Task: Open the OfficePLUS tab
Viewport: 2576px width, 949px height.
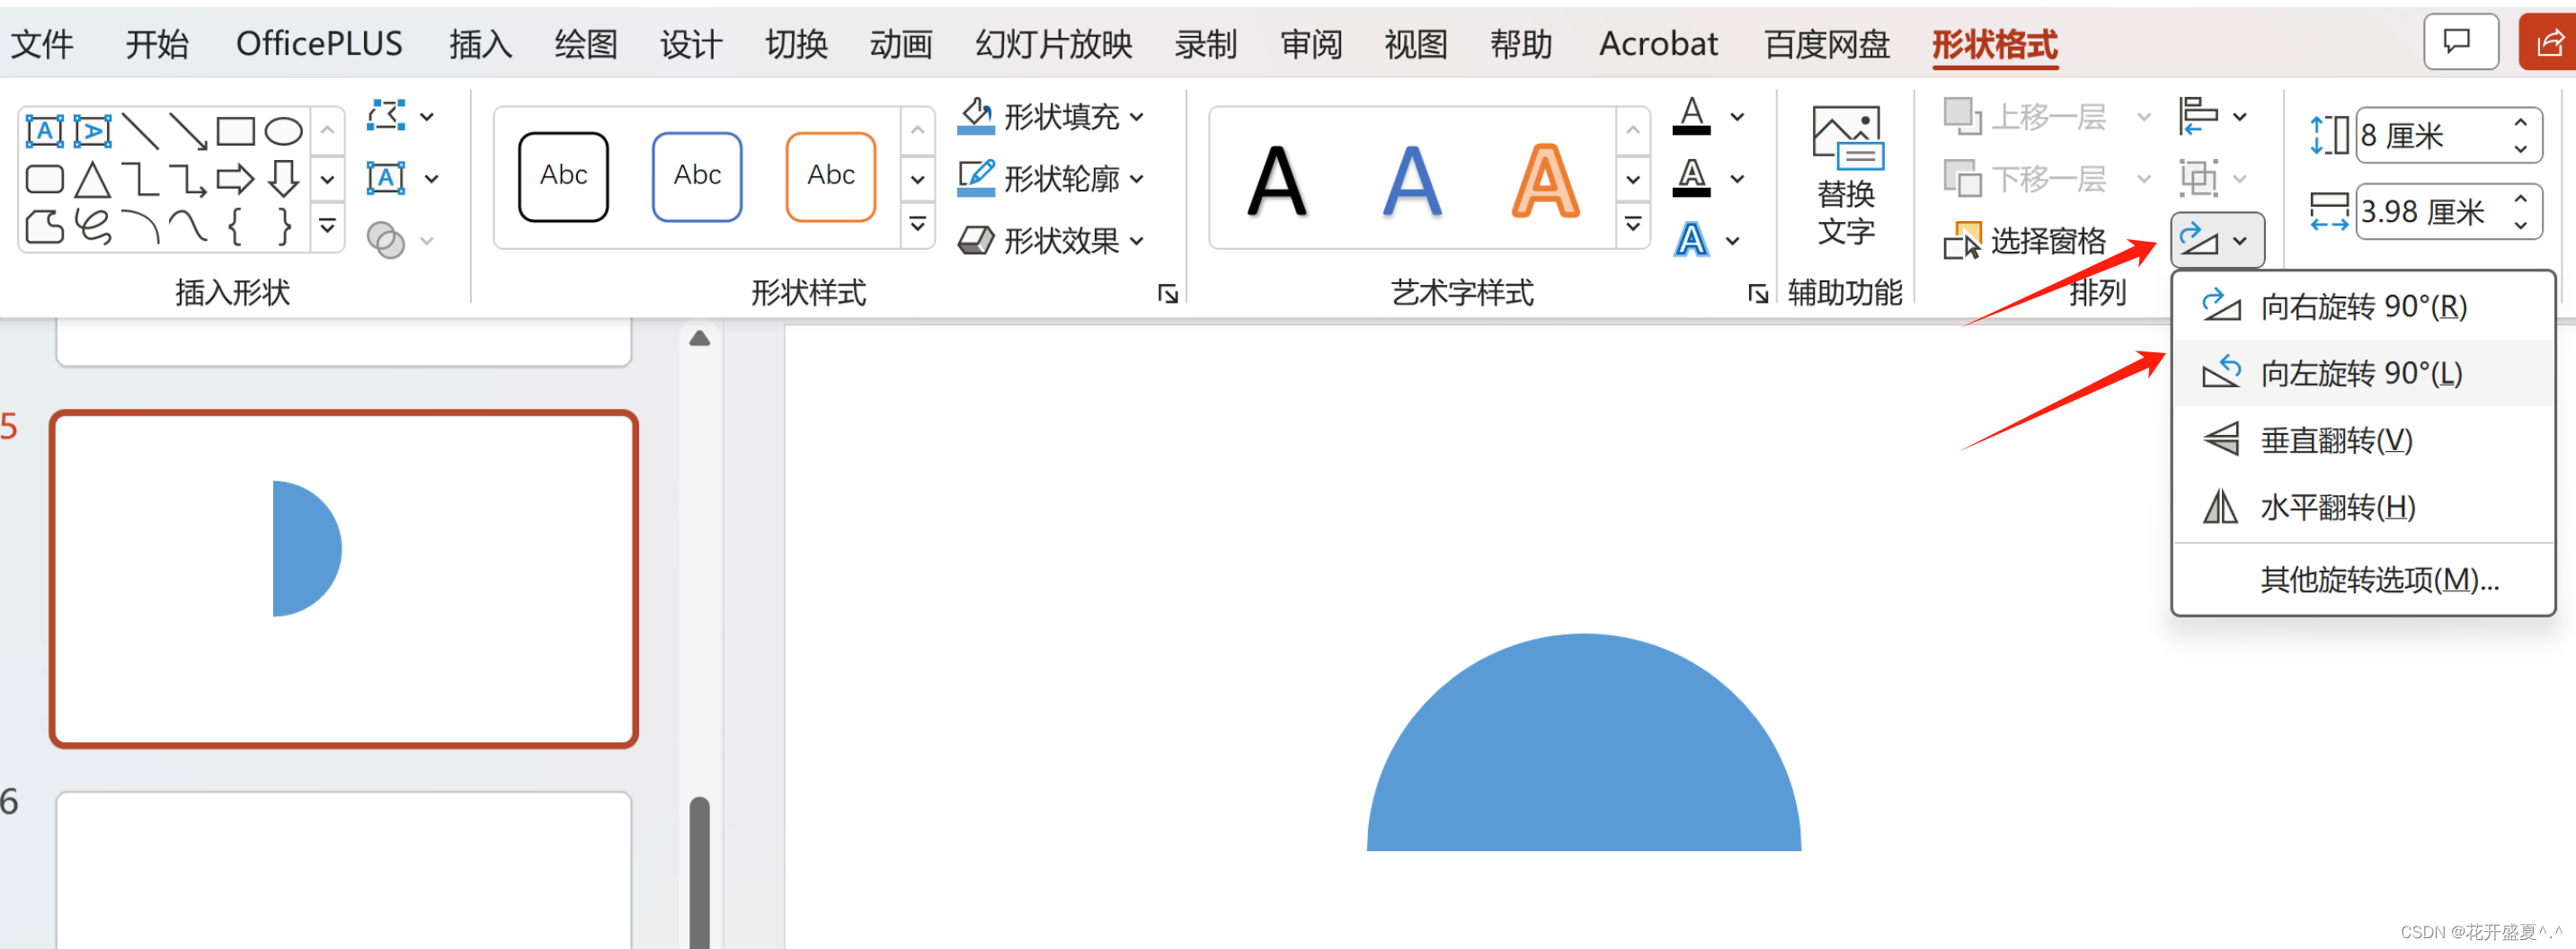Action: (x=319, y=44)
